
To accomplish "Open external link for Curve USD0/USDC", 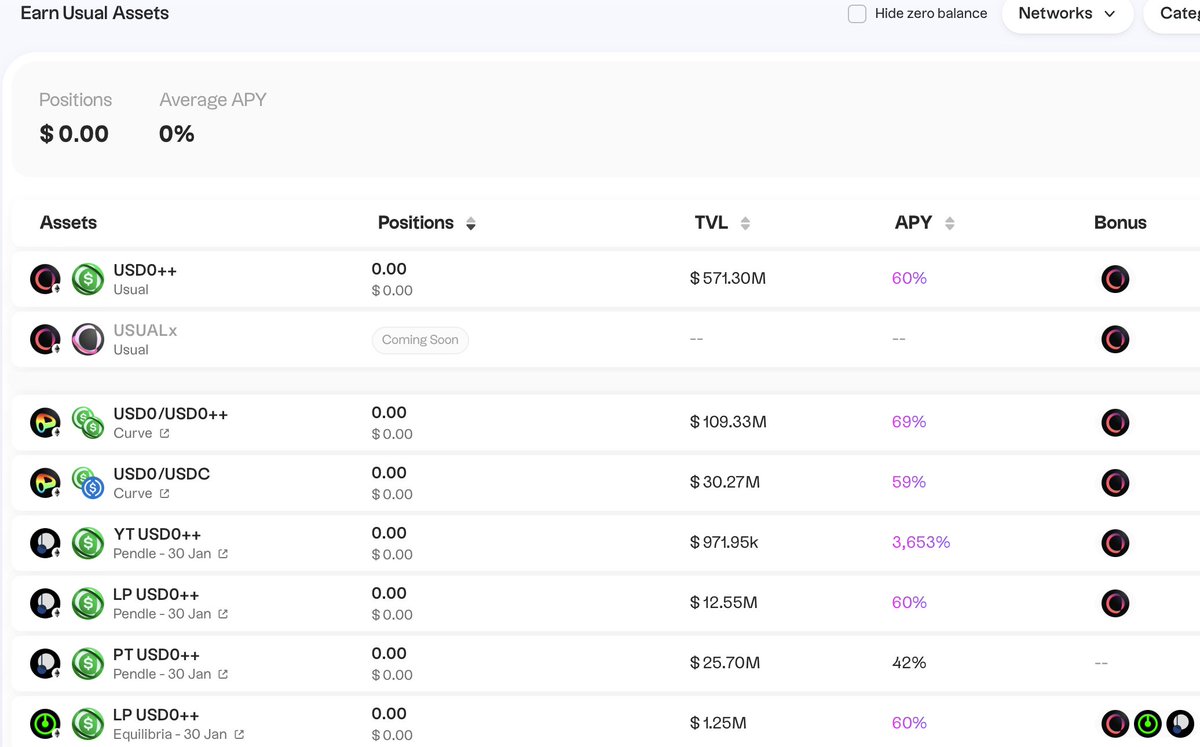I will 164,494.
